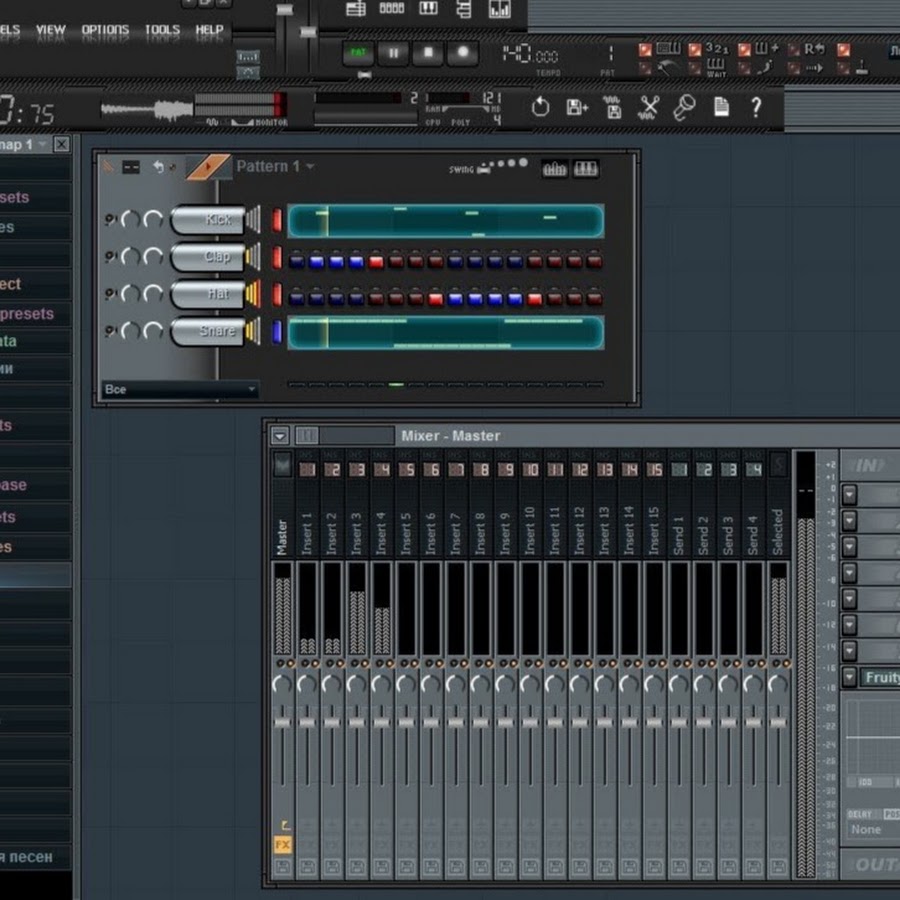900x900 pixels.
Task: Open the OPTIONS menu
Action: coord(105,30)
